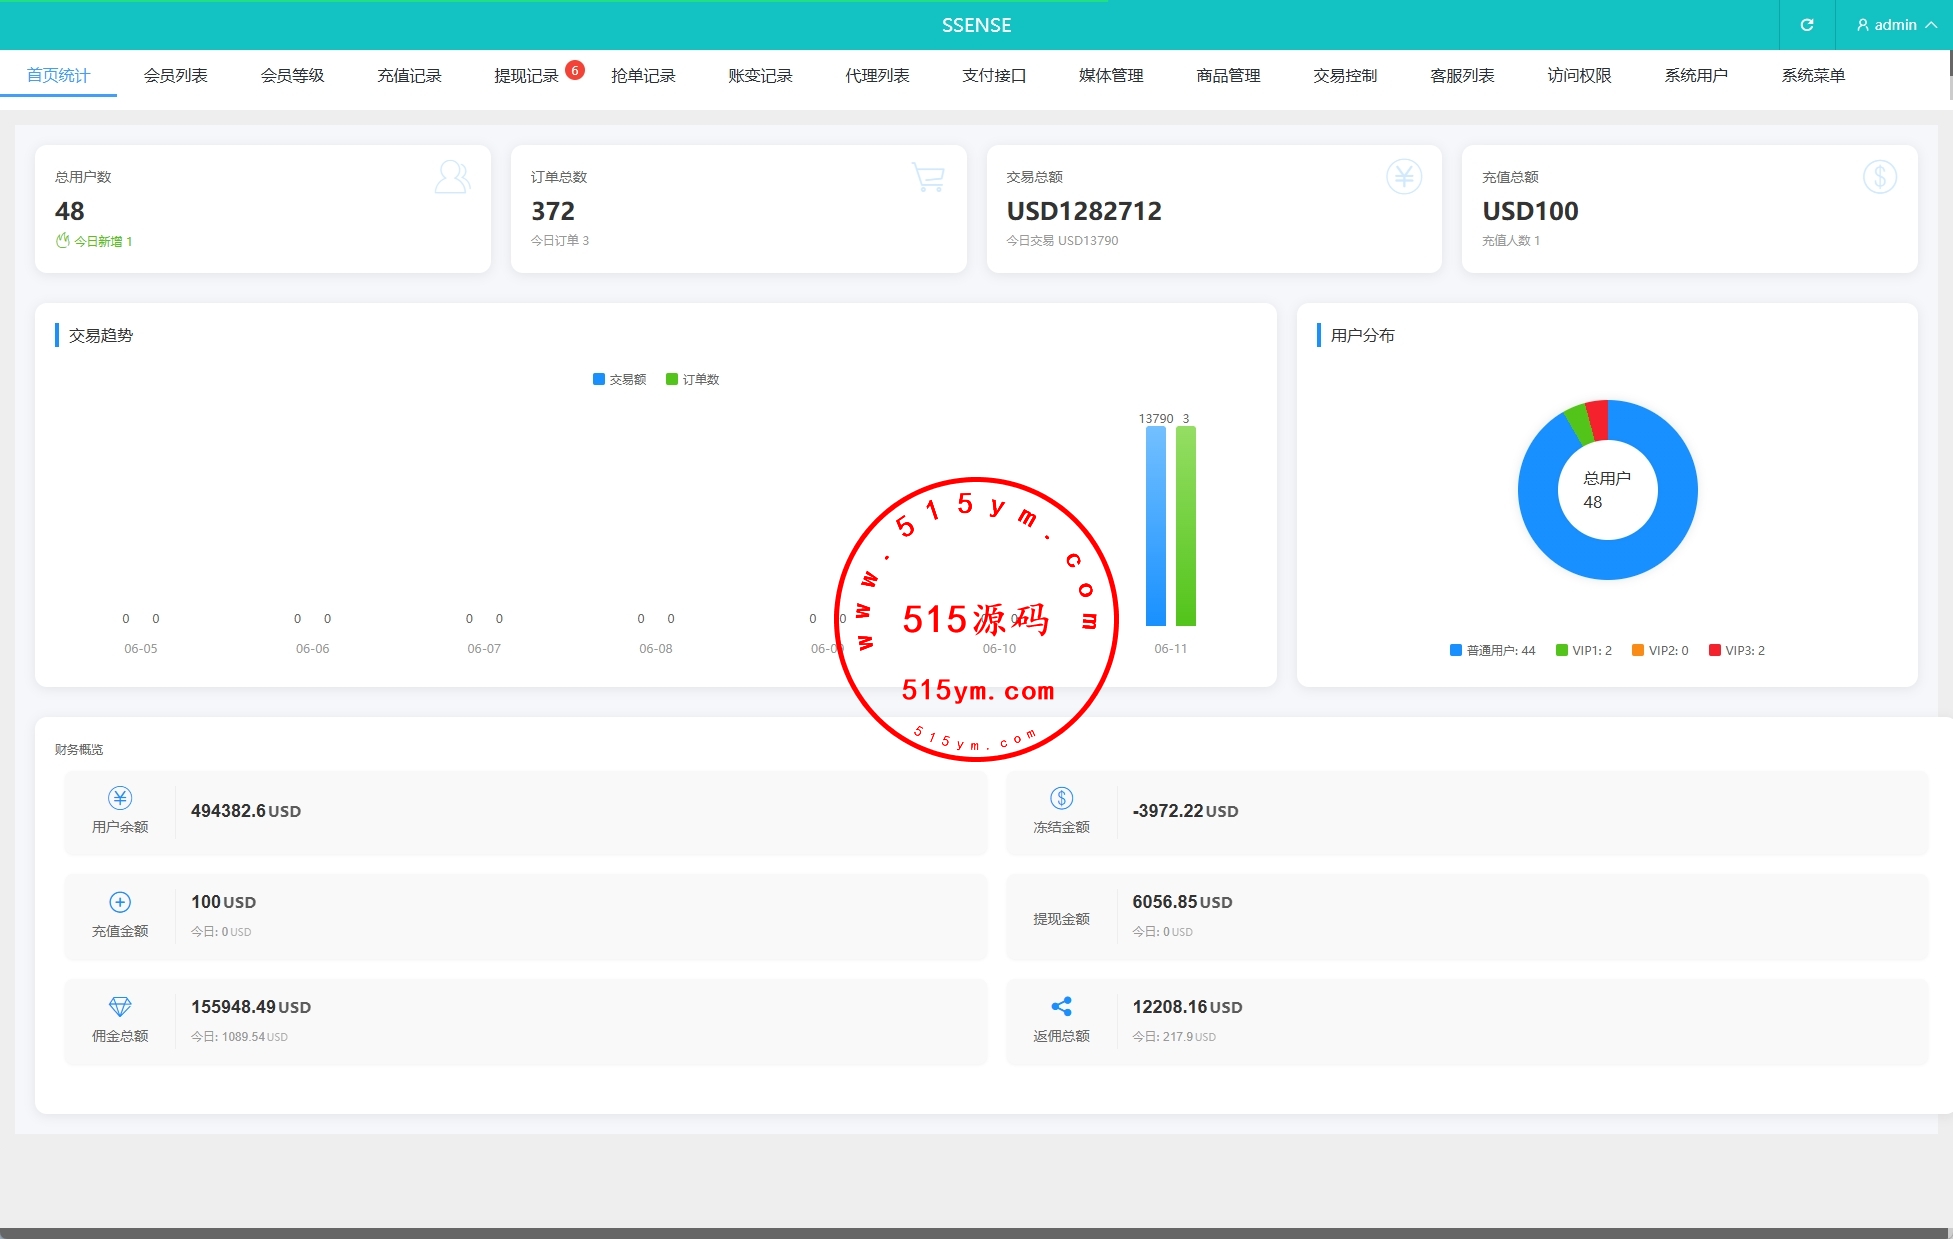
Task: Open the 系统菜单 navigation item
Action: (1812, 75)
